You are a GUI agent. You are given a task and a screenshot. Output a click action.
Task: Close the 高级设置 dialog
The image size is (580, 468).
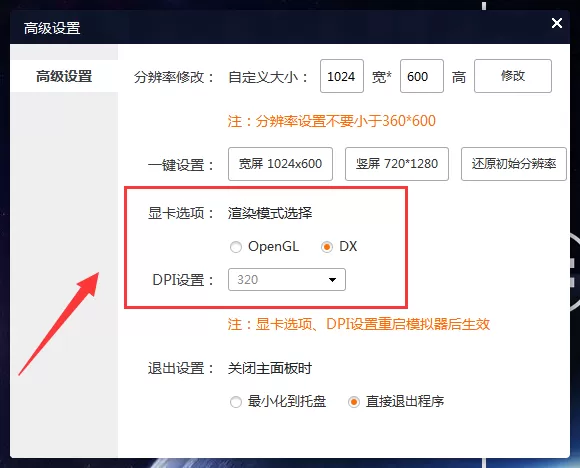[557, 23]
